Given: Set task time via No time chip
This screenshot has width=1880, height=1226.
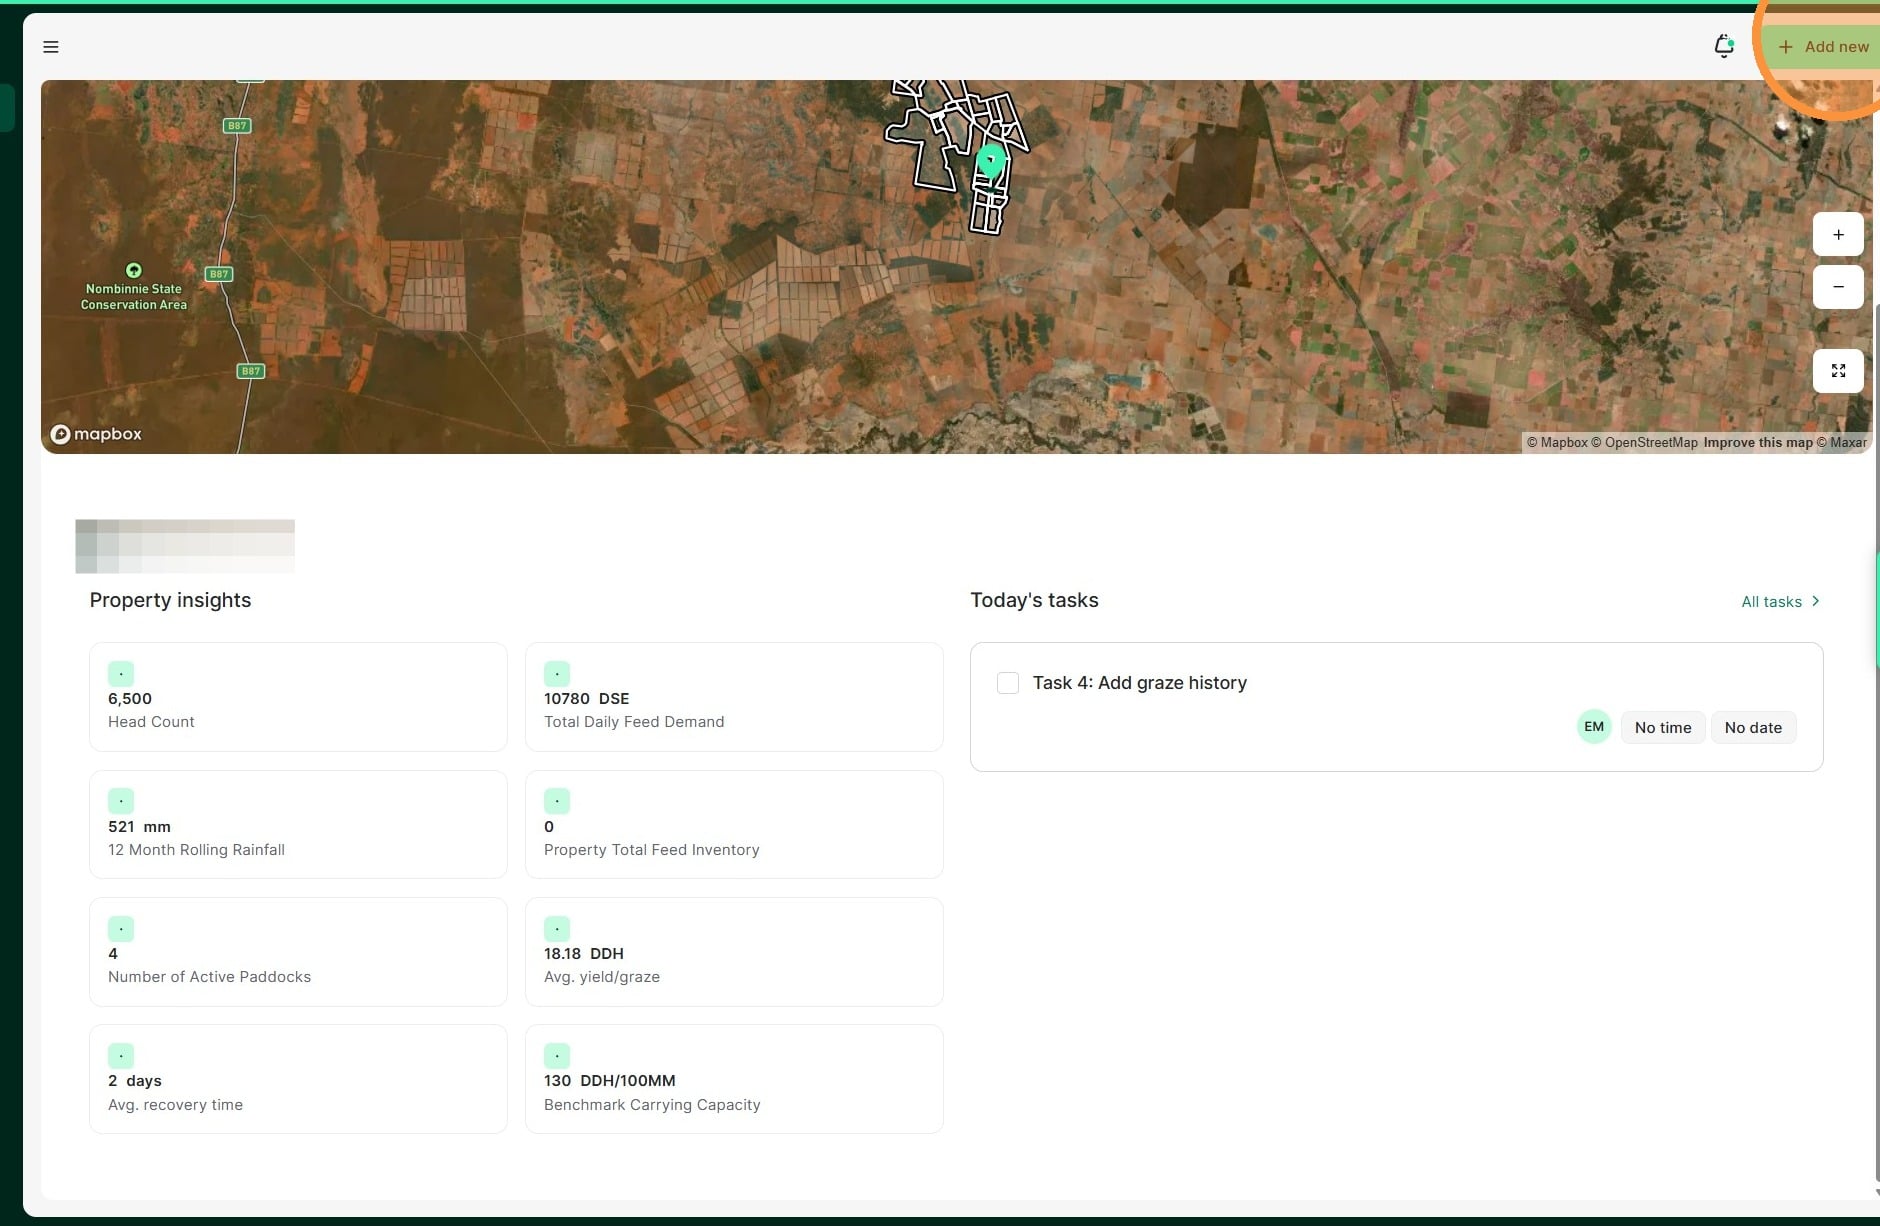Looking at the screenshot, I should pos(1662,728).
